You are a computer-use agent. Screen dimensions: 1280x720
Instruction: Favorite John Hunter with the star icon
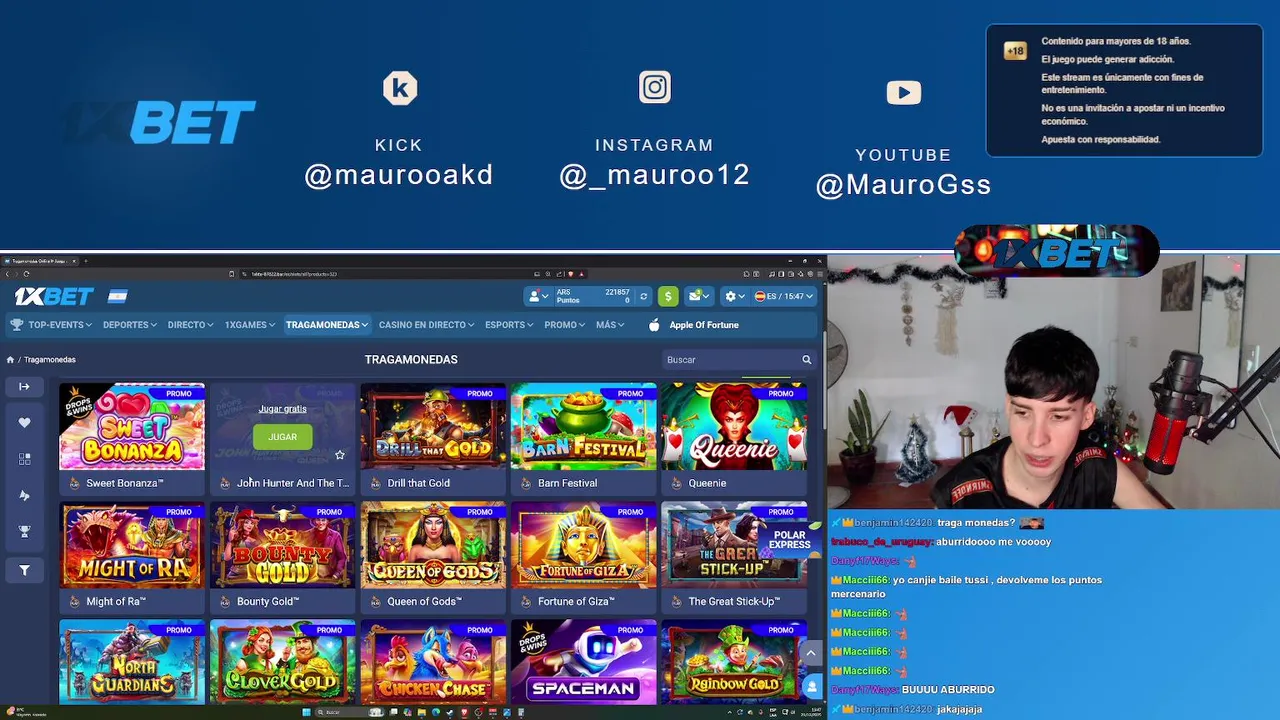340,455
